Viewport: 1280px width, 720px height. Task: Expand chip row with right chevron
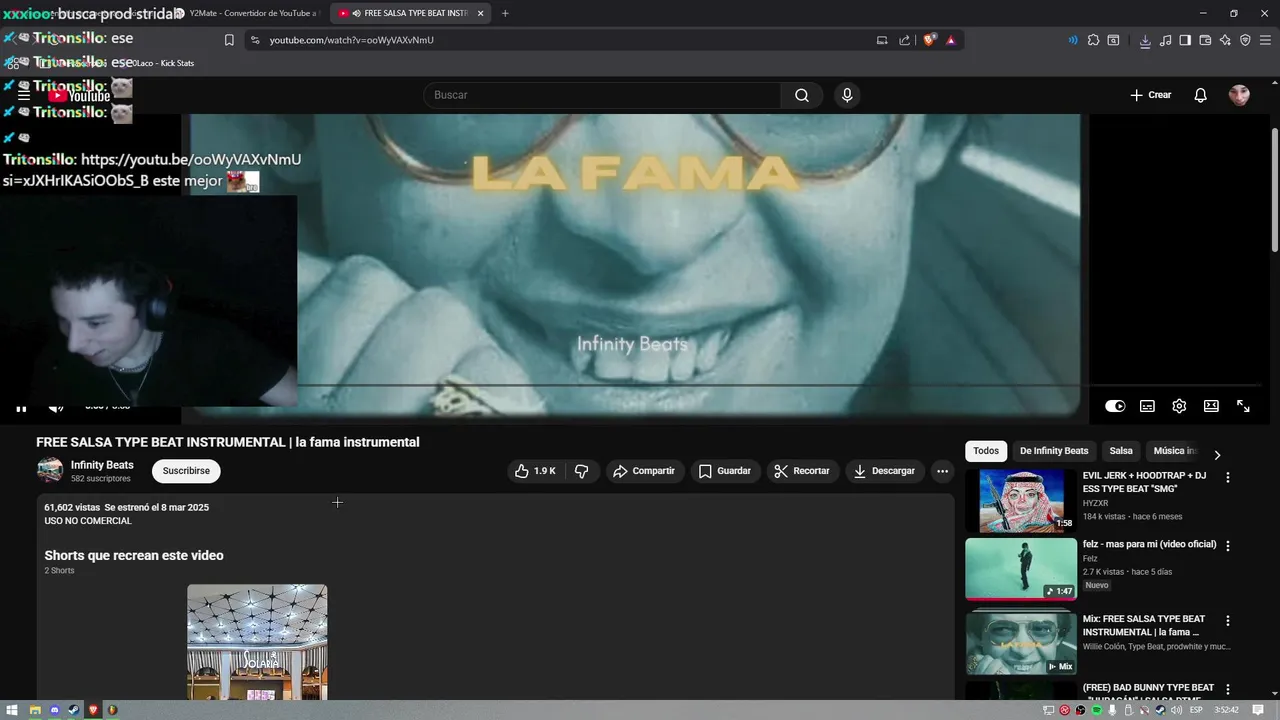coord(1217,455)
